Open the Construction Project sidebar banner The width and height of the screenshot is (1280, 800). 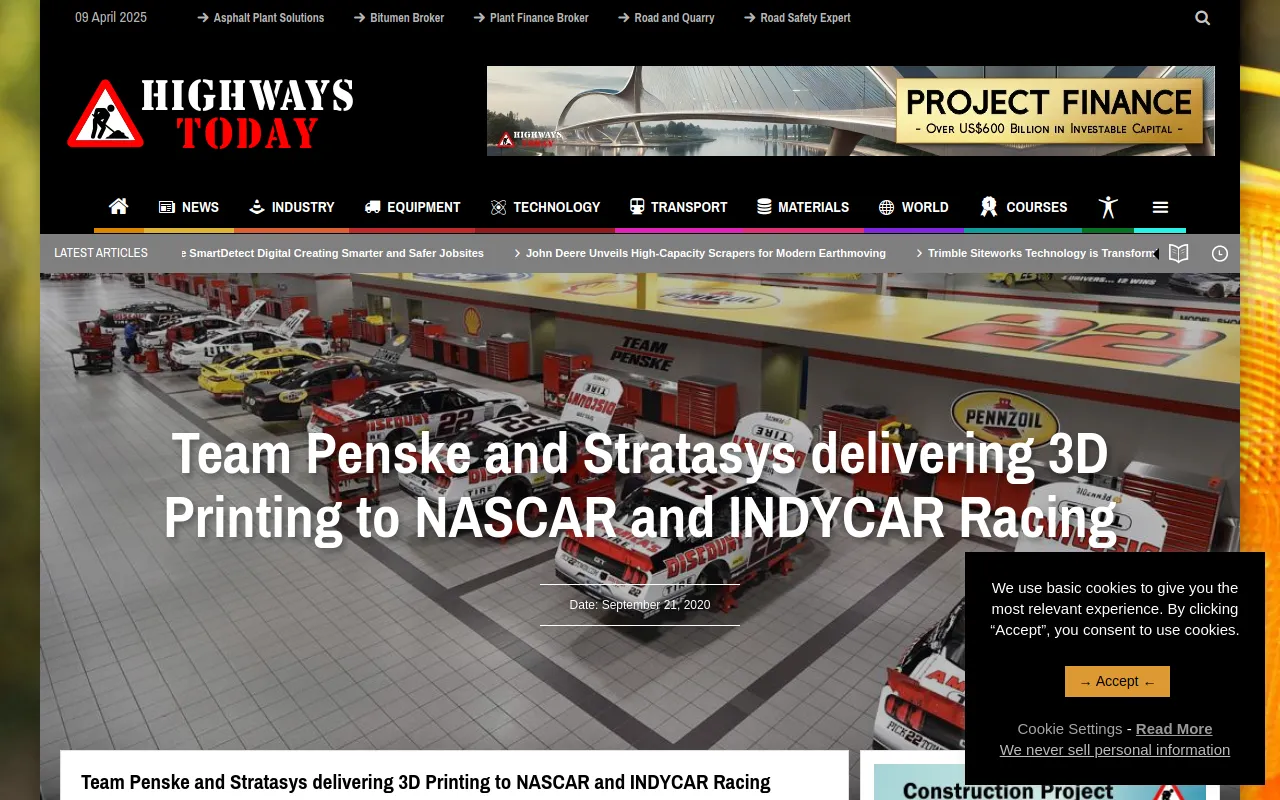point(1040,782)
